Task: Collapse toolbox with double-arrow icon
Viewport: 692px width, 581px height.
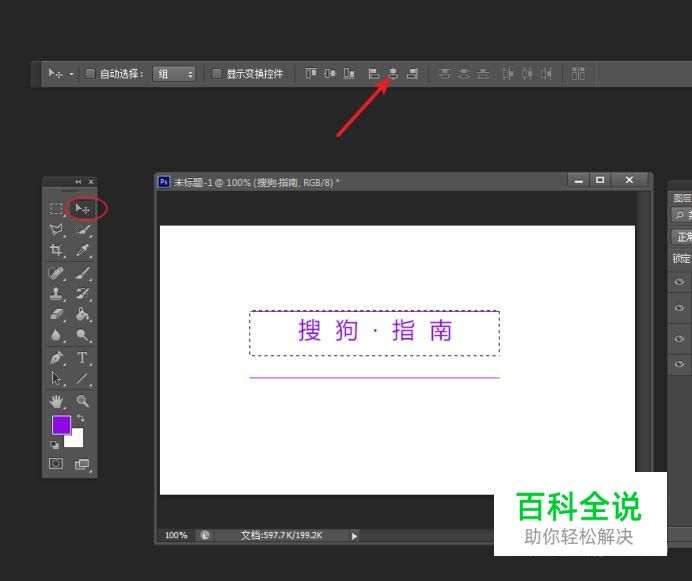Action: click(x=78, y=182)
